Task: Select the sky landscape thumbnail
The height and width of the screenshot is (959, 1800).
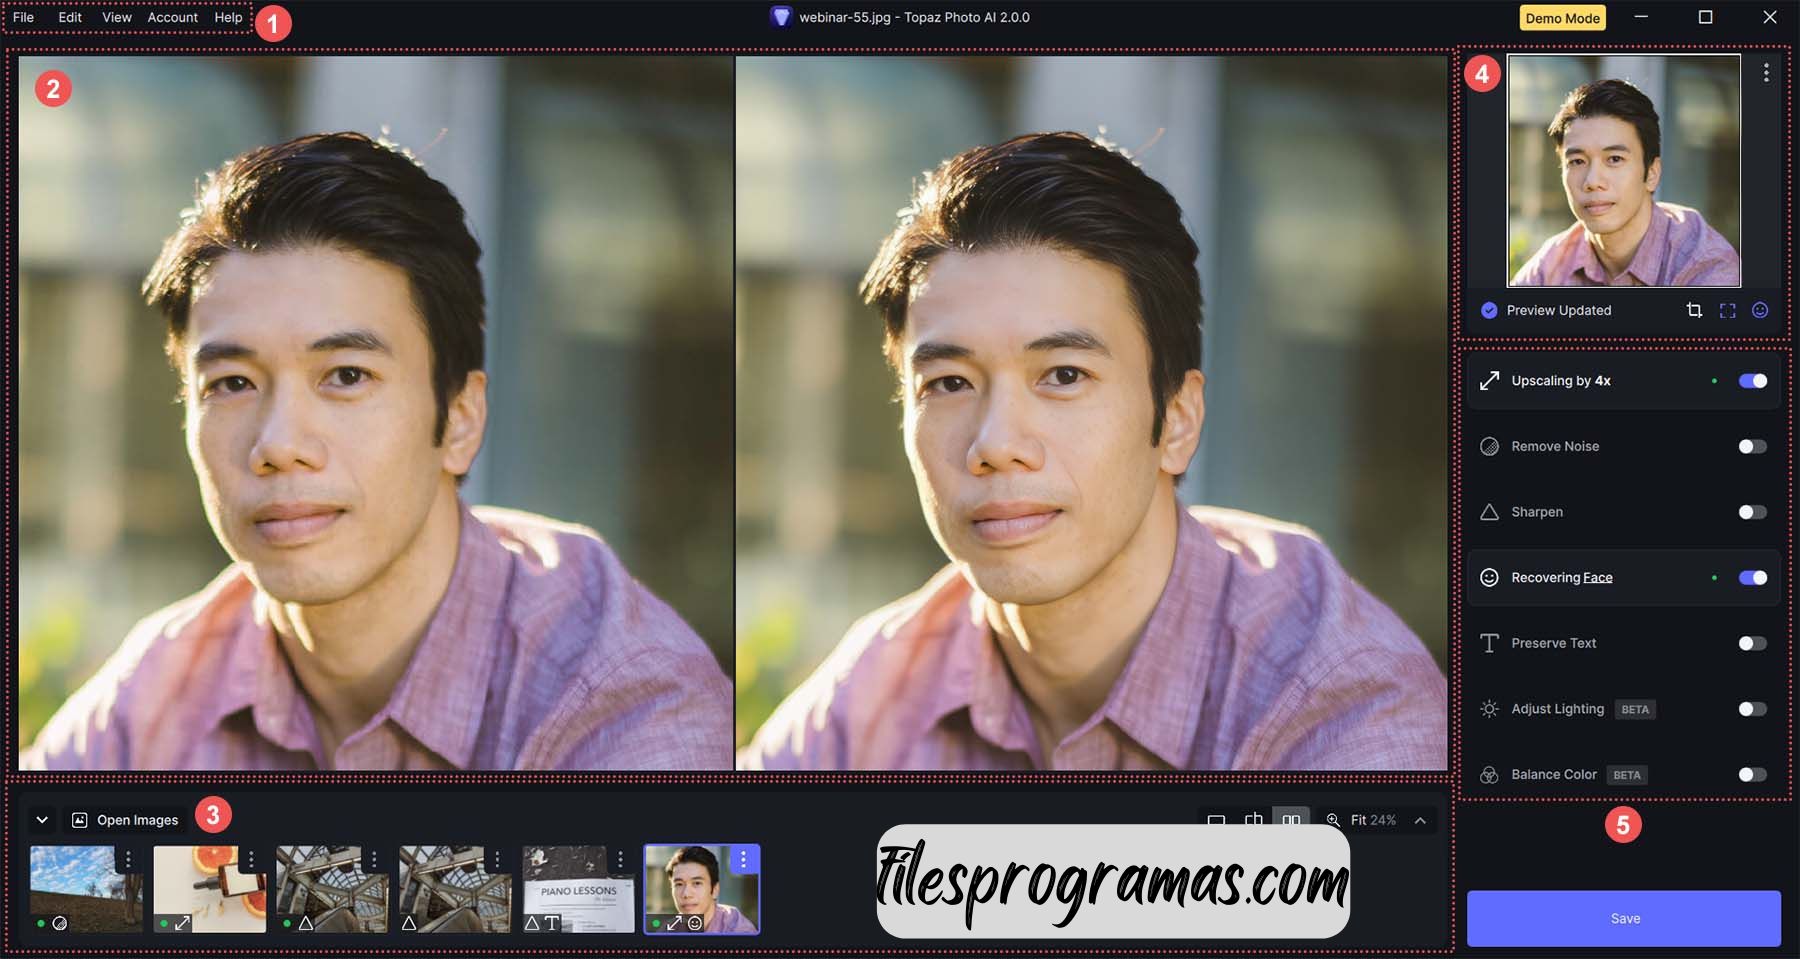Action: 86,889
